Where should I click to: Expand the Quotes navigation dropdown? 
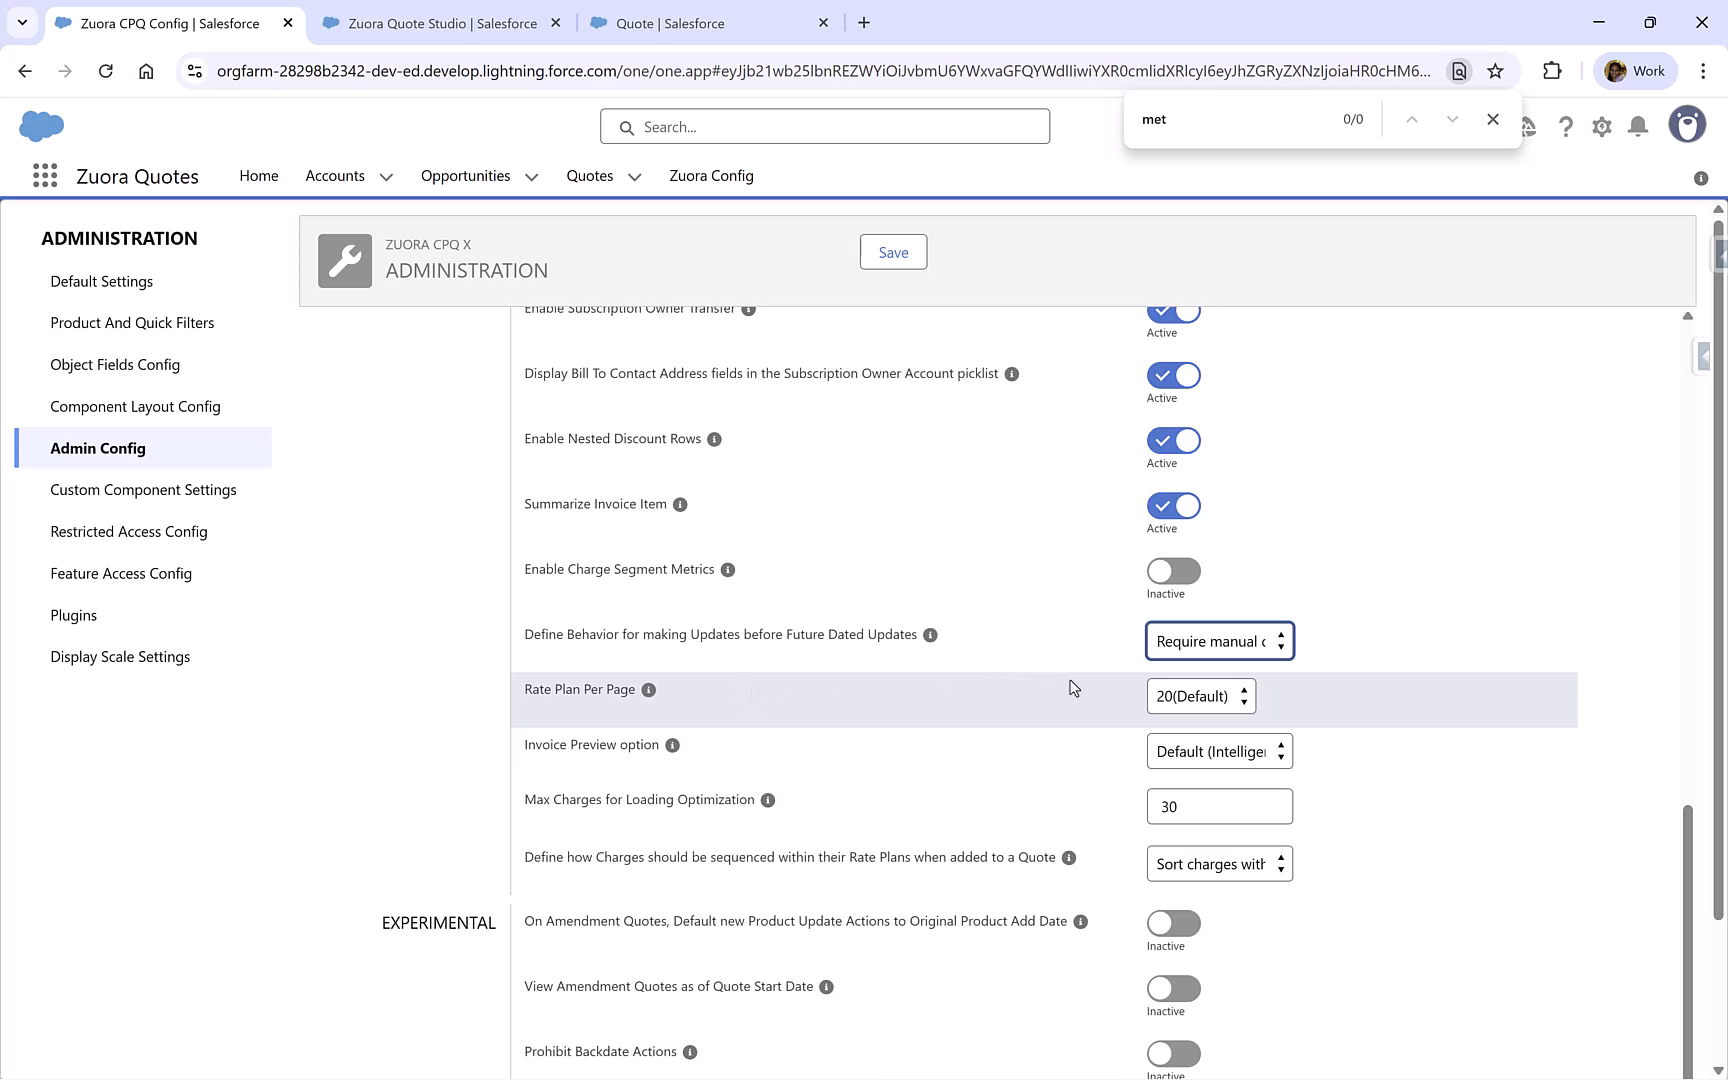pyautogui.click(x=634, y=176)
